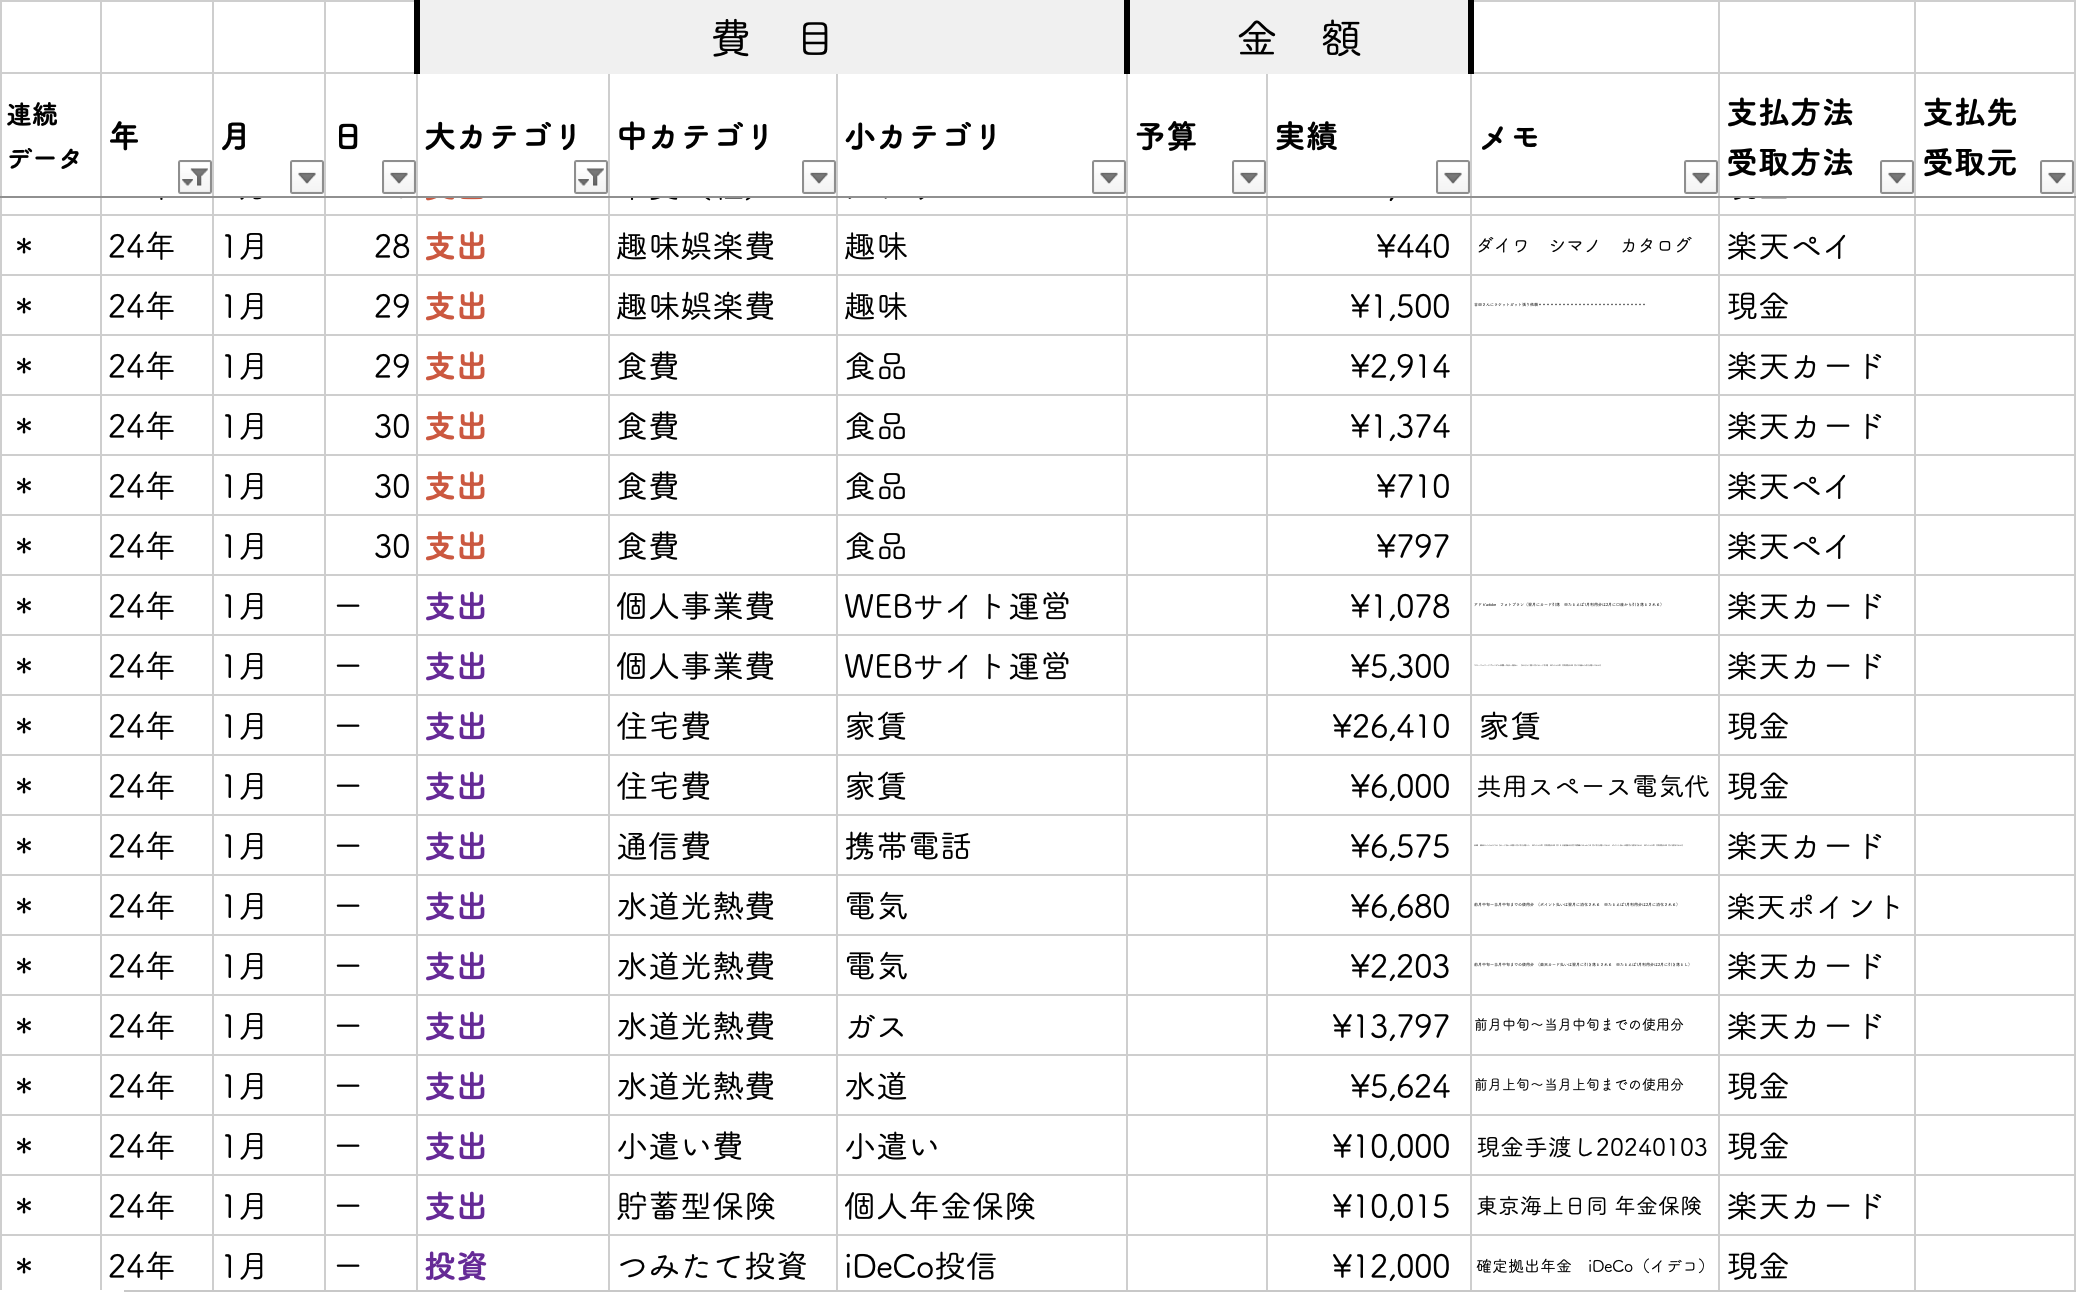Viewport: 2076px width, 1292px height.
Task: Select the 費目 merged header cell
Action: pyautogui.click(x=771, y=38)
